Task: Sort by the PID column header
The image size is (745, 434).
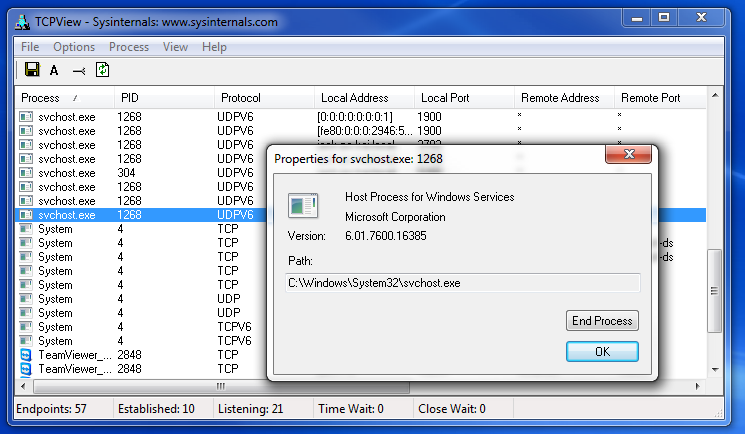Action: [164, 98]
